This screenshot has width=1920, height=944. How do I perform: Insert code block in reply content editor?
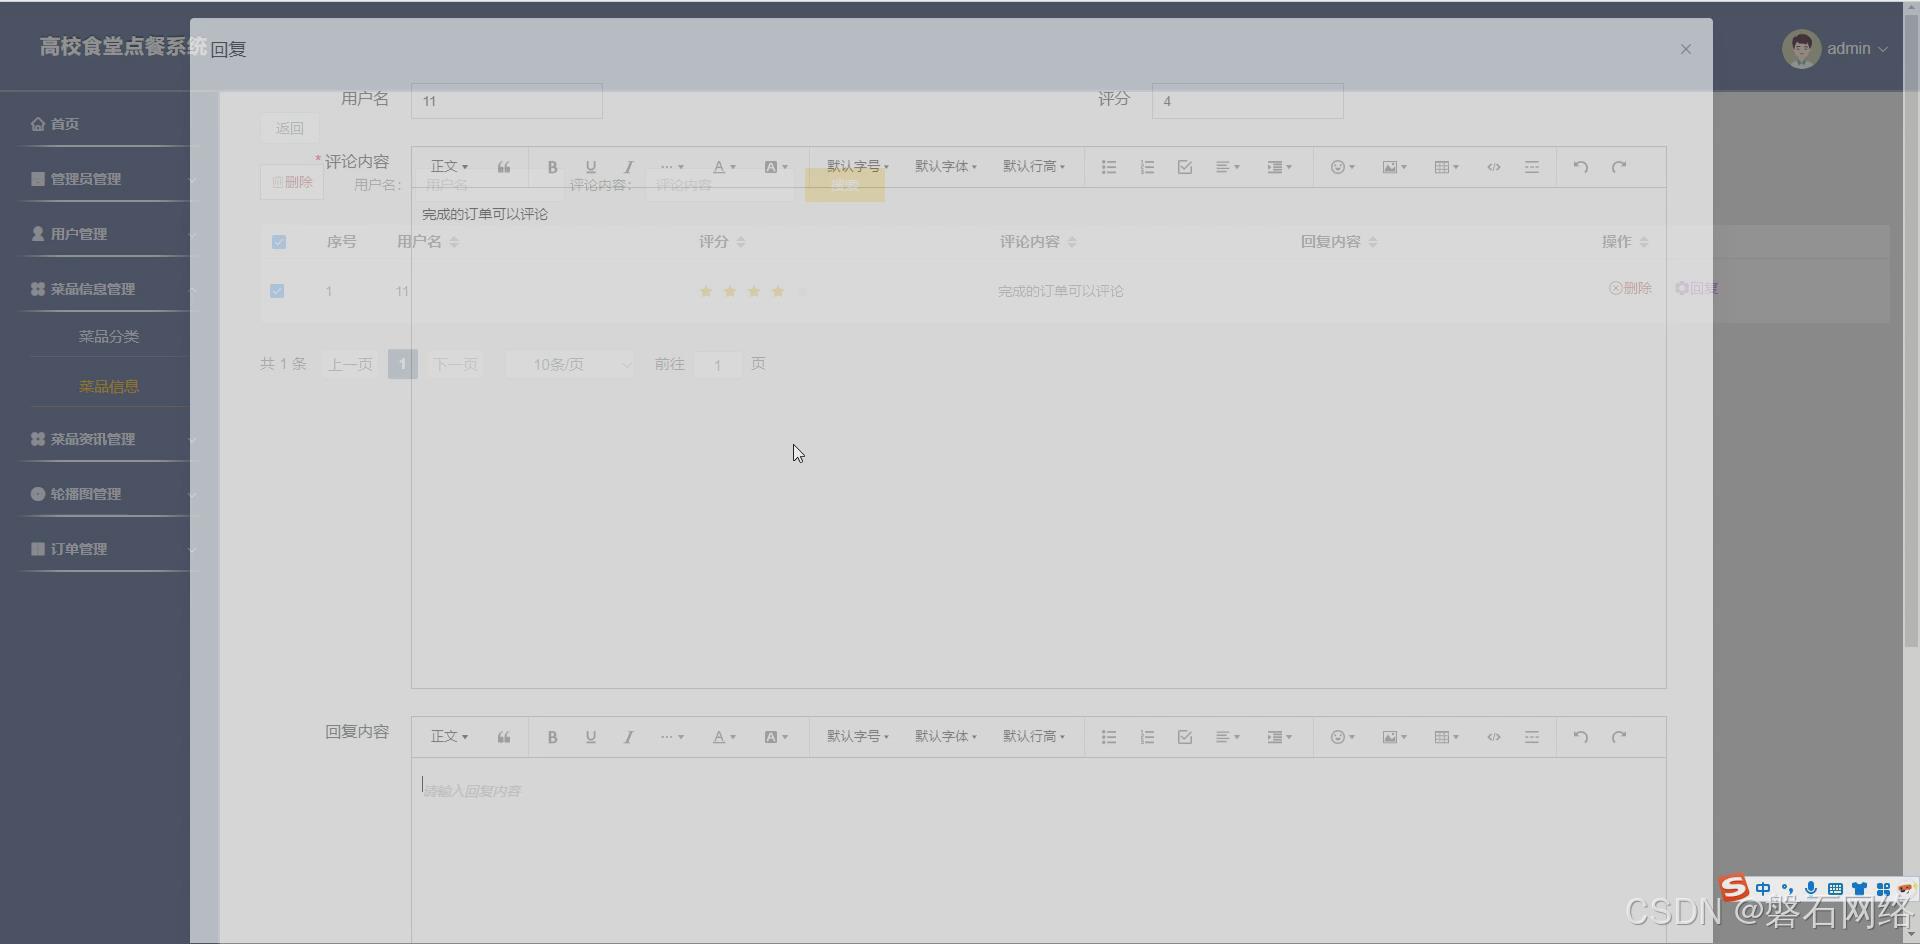(1493, 737)
